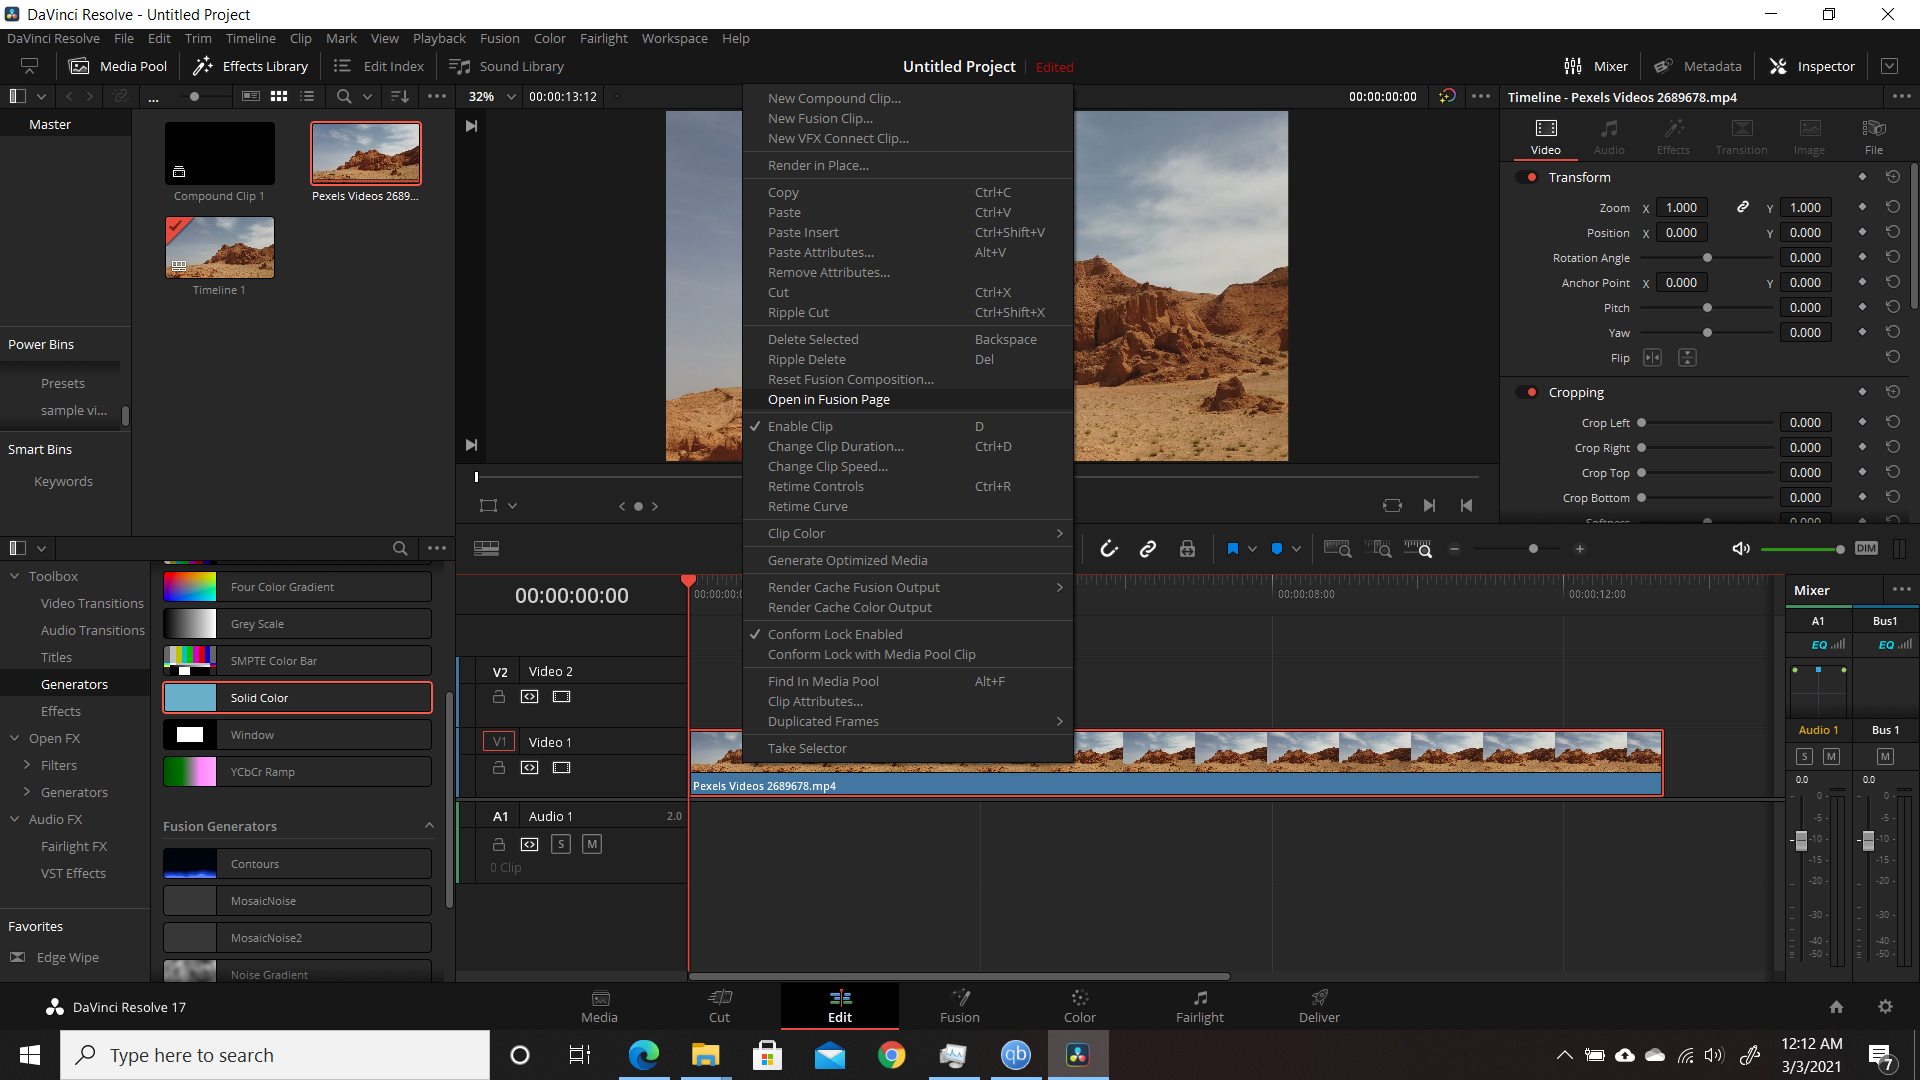Open timeline view options
The width and height of the screenshot is (1920, 1080).
tap(486, 548)
